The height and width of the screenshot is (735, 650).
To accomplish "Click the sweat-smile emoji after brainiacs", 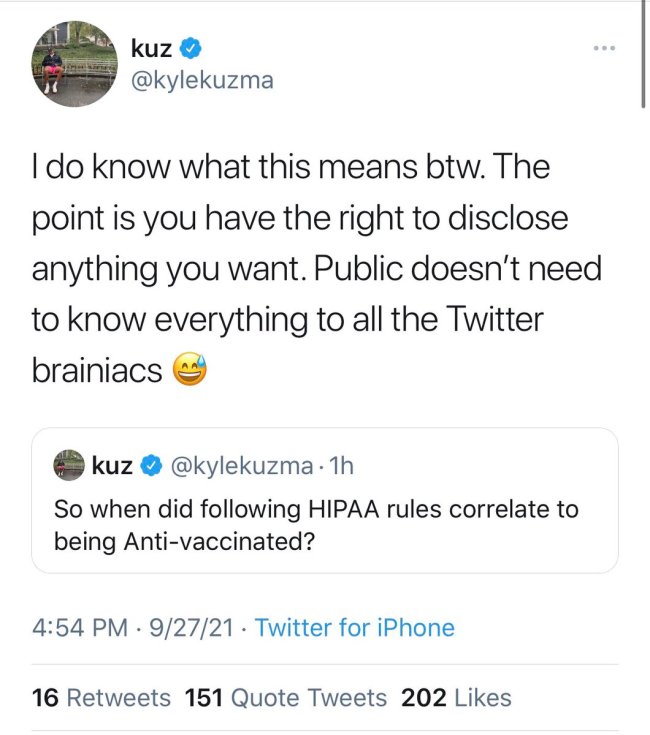I will coord(191,371).
